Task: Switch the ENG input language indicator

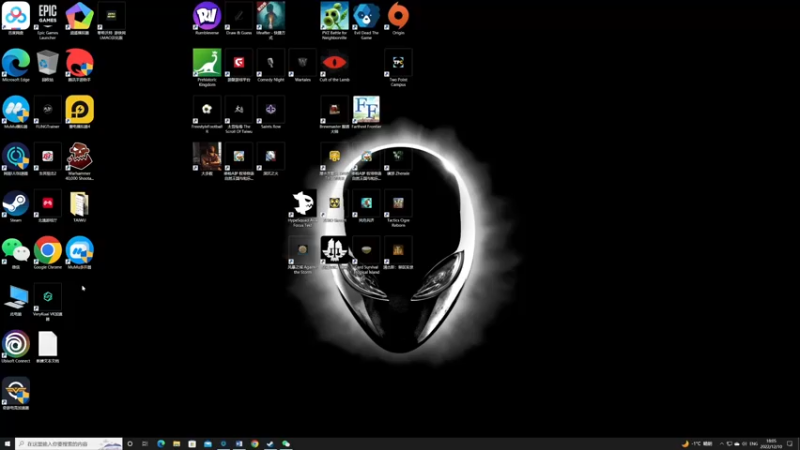Action: click(754, 444)
